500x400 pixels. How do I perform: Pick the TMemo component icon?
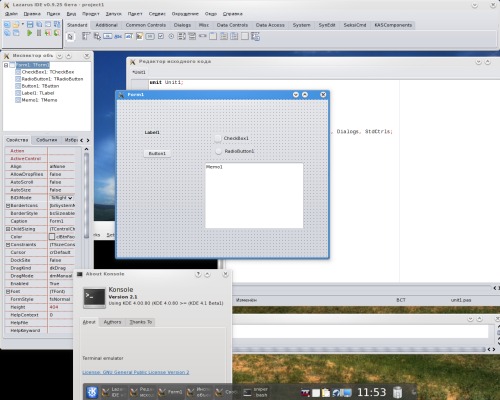pos(139,36)
